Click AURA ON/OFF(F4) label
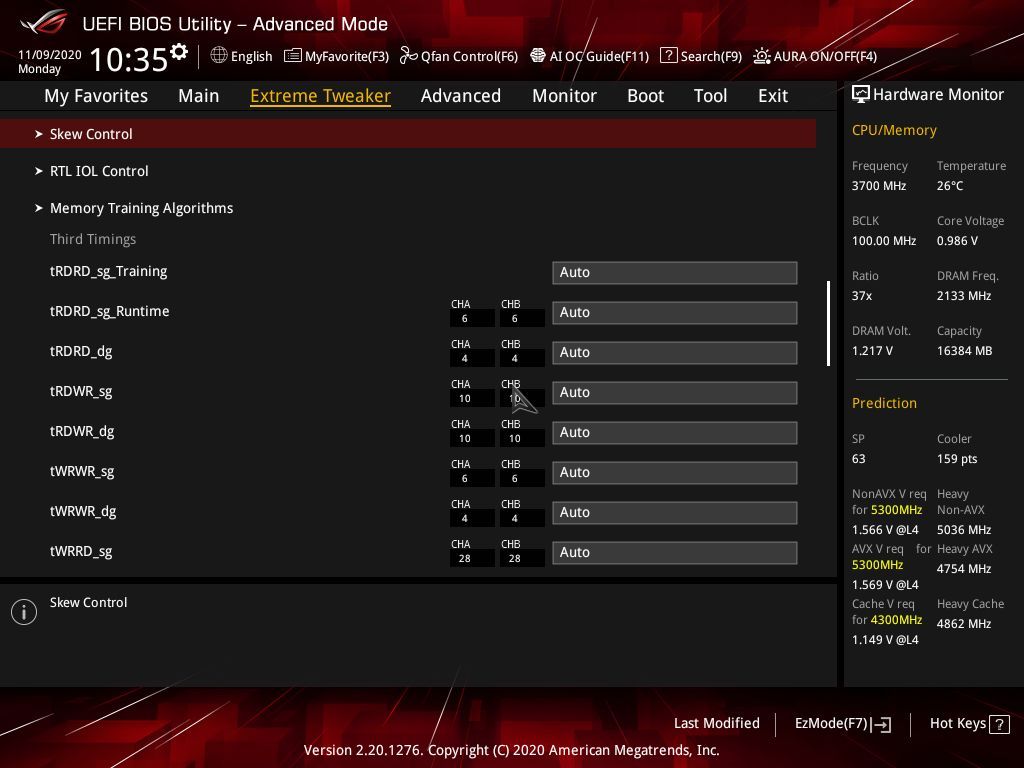 pyautogui.click(x=825, y=56)
